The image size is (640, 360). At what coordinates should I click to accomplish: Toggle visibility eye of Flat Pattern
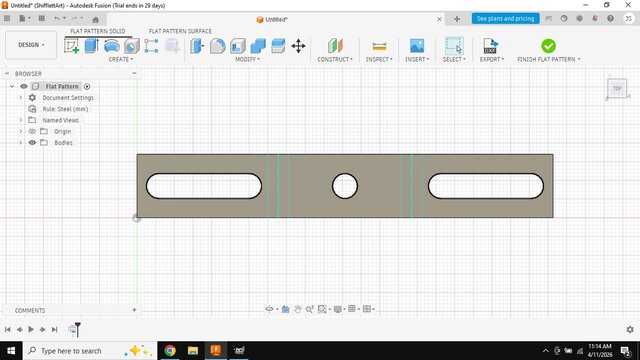[x=24, y=86]
